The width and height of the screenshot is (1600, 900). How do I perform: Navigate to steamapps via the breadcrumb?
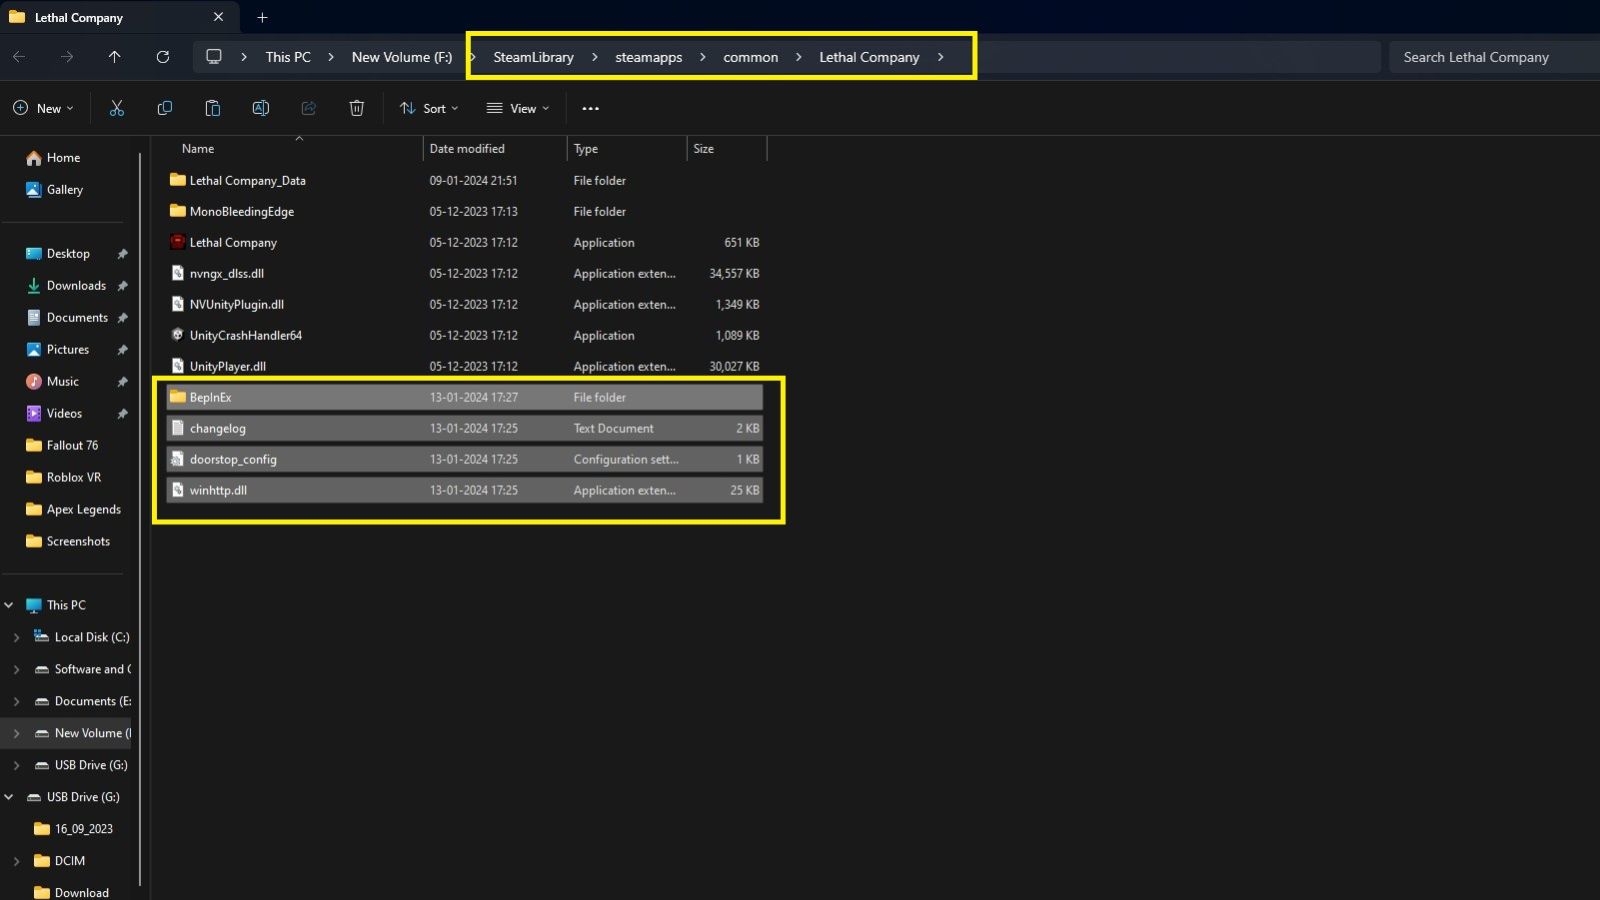coord(648,57)
